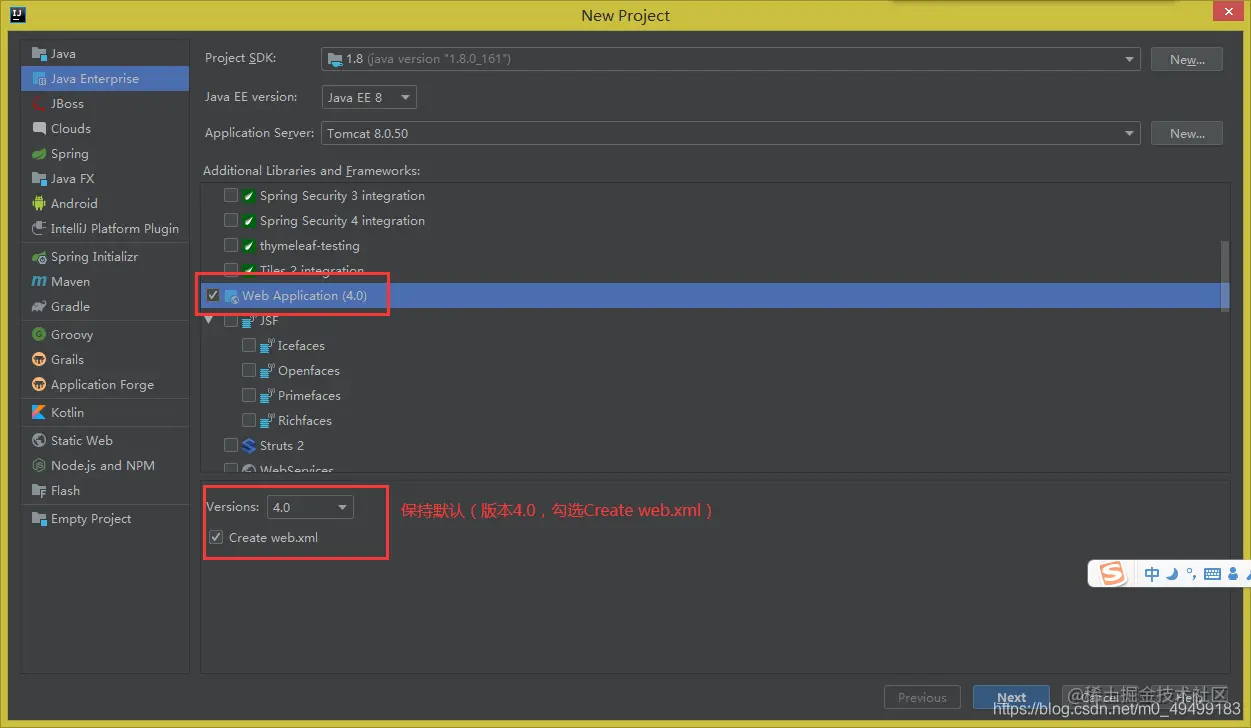Click the Kotlin icon
Image resolution: width=1251 pixels, height=728 pixels.
click(x=39, y=413)
